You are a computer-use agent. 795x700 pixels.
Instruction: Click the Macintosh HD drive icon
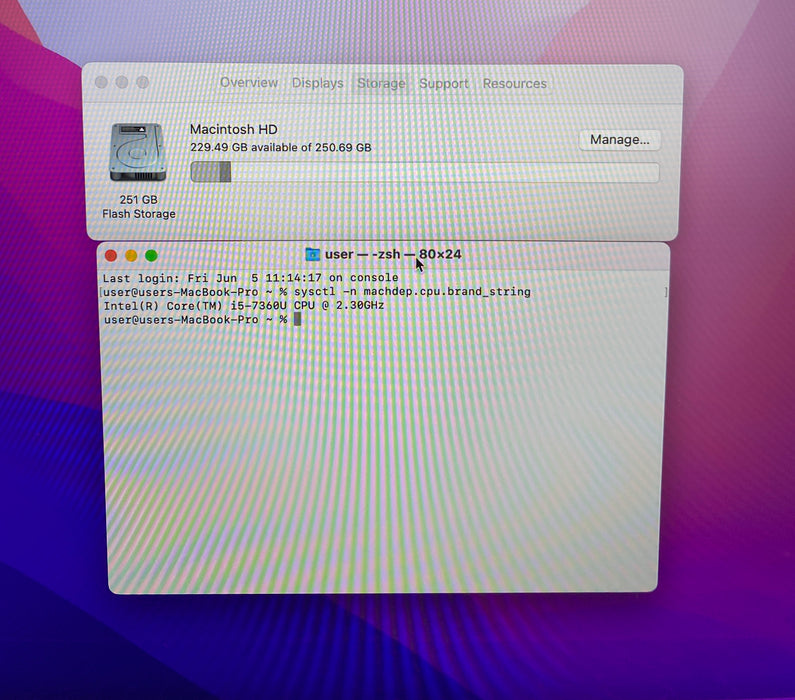(138, 152)
